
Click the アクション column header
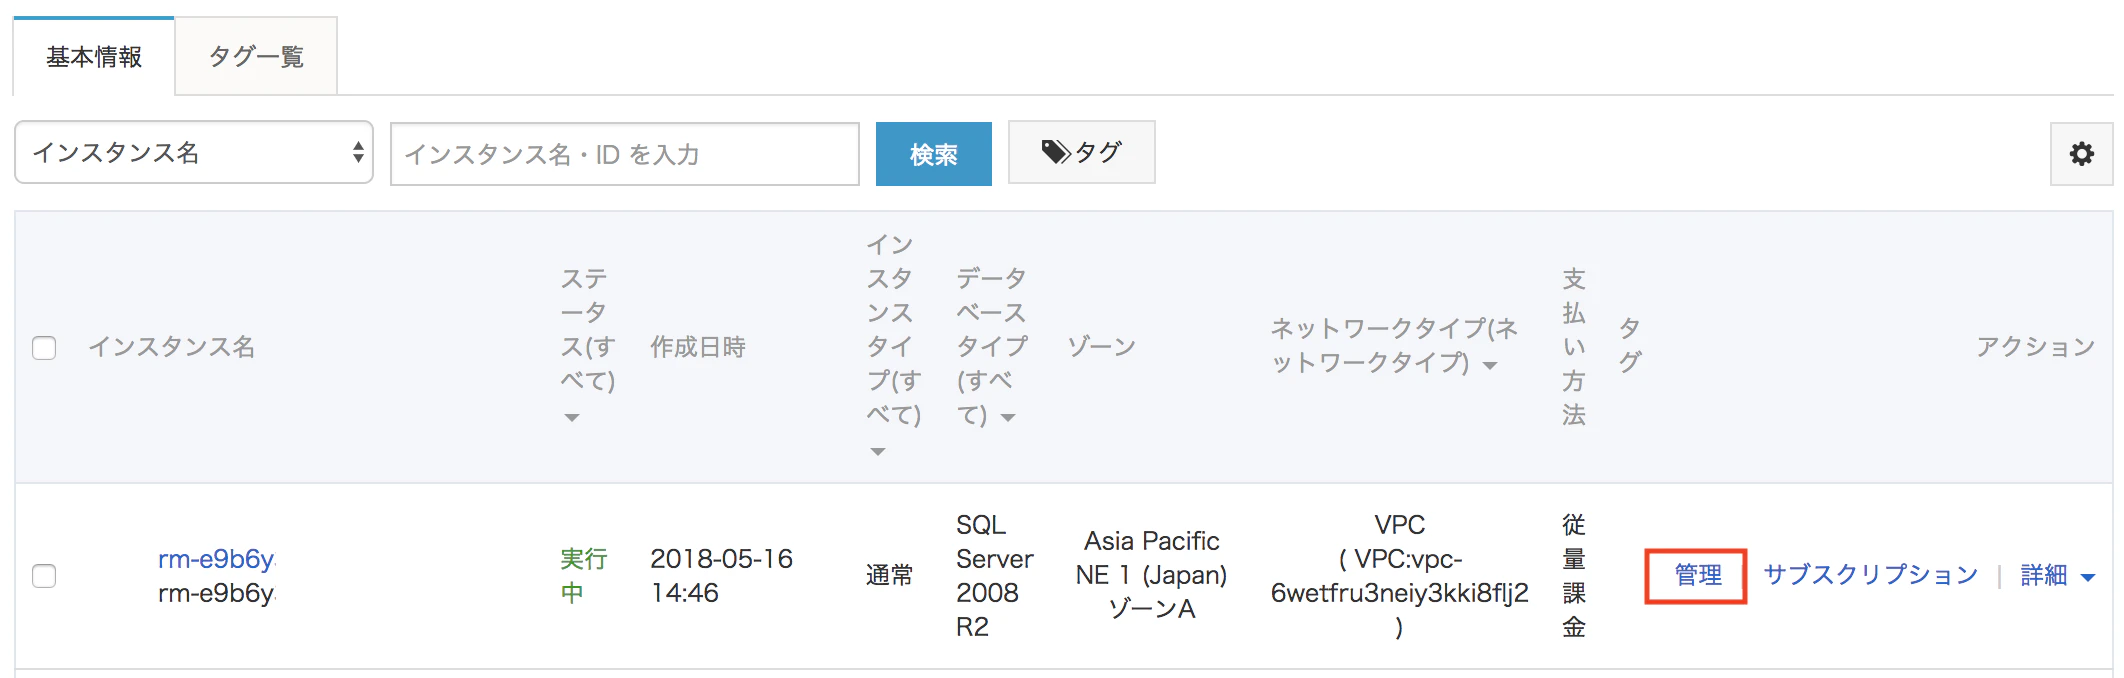[2035, 347]
